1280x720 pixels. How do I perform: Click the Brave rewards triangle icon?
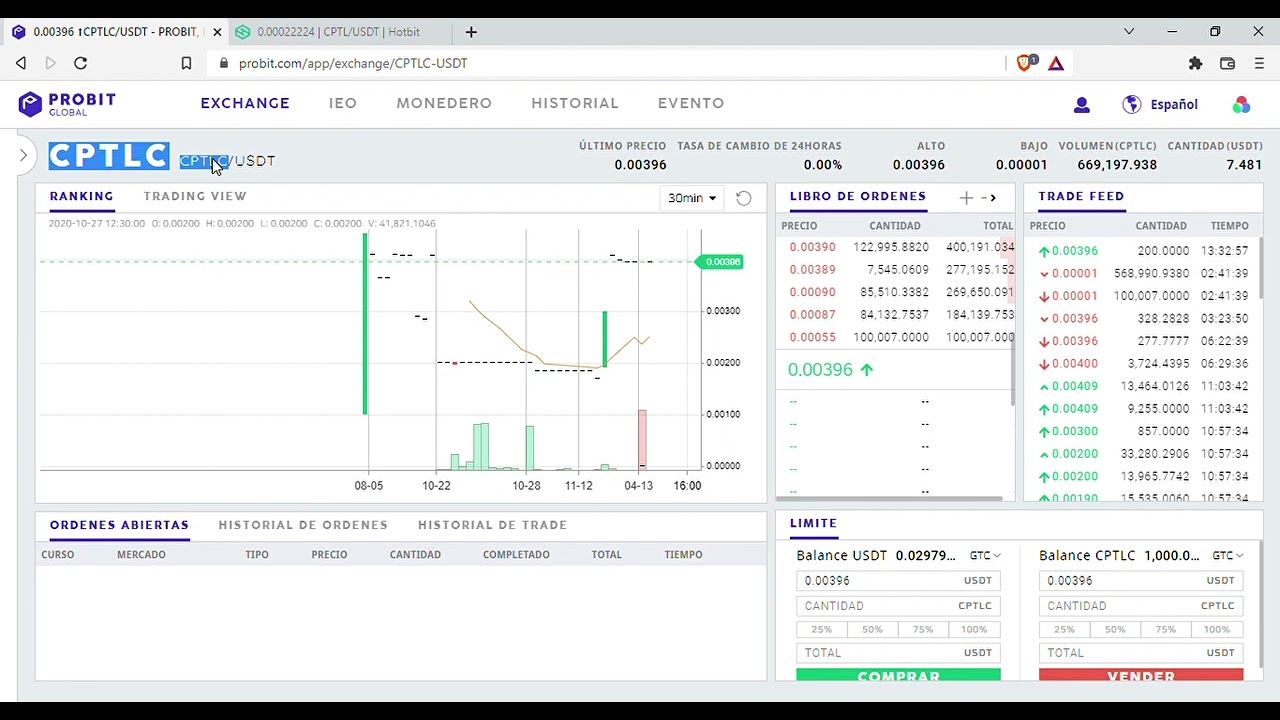tap(1056, 63)
